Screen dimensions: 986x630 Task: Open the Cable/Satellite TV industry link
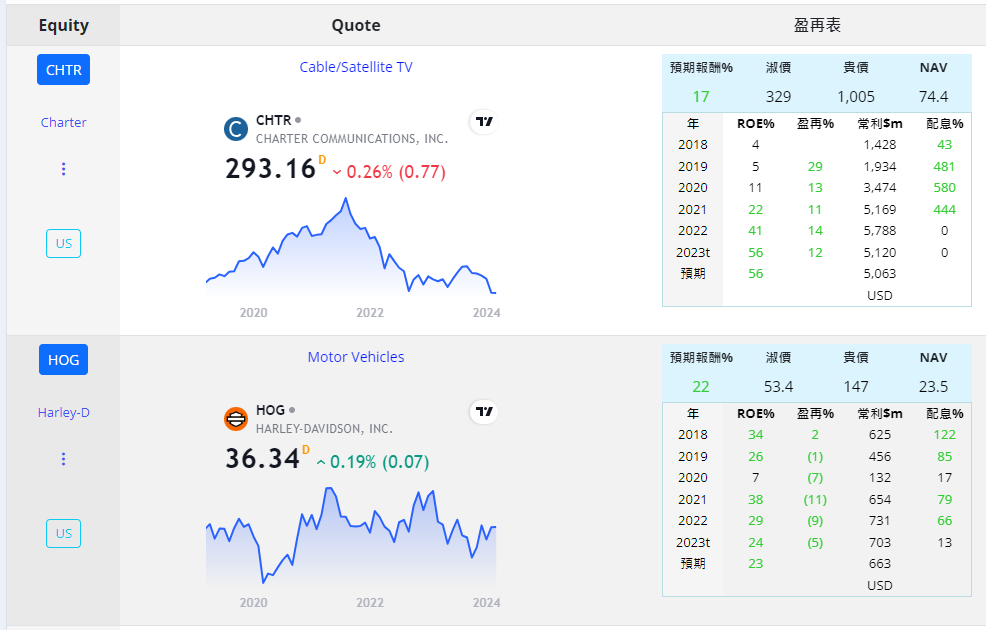pos(356,67)
